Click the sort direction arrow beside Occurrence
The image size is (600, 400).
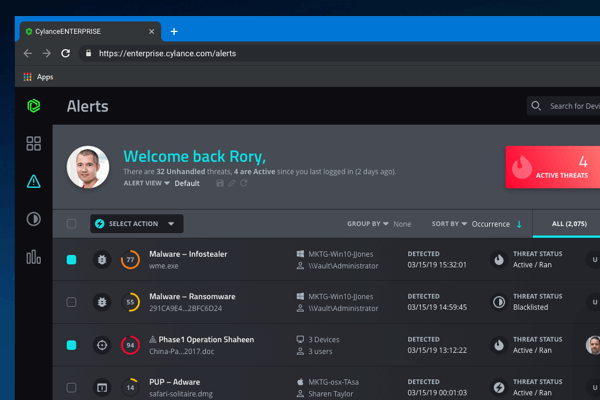(x=519, y=224)
